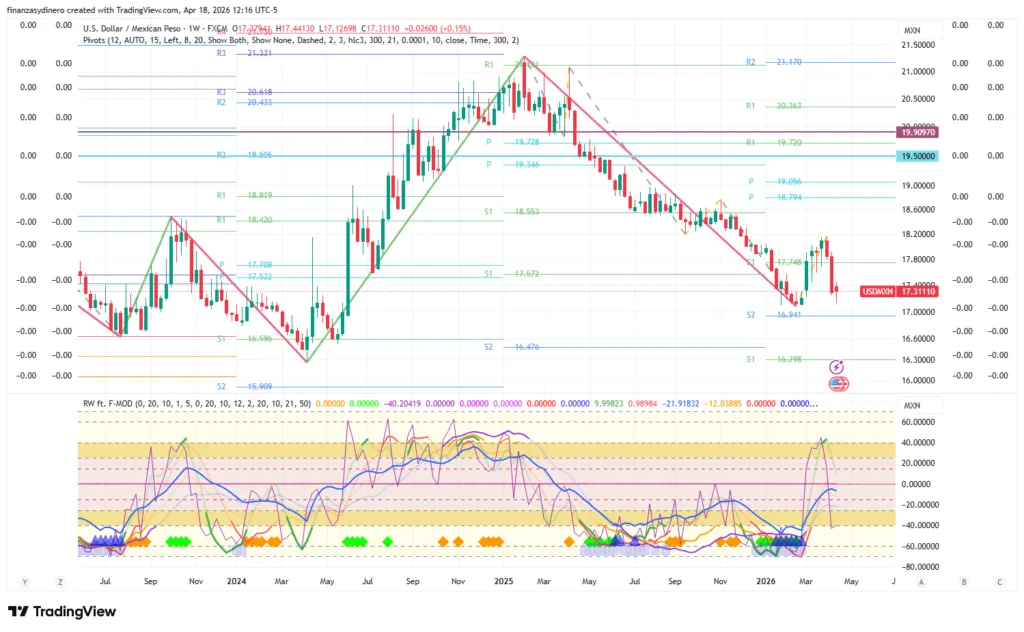The image size is (1024, 632).
Task: Click the purple lightning event icon
Action: pos(837,368)
